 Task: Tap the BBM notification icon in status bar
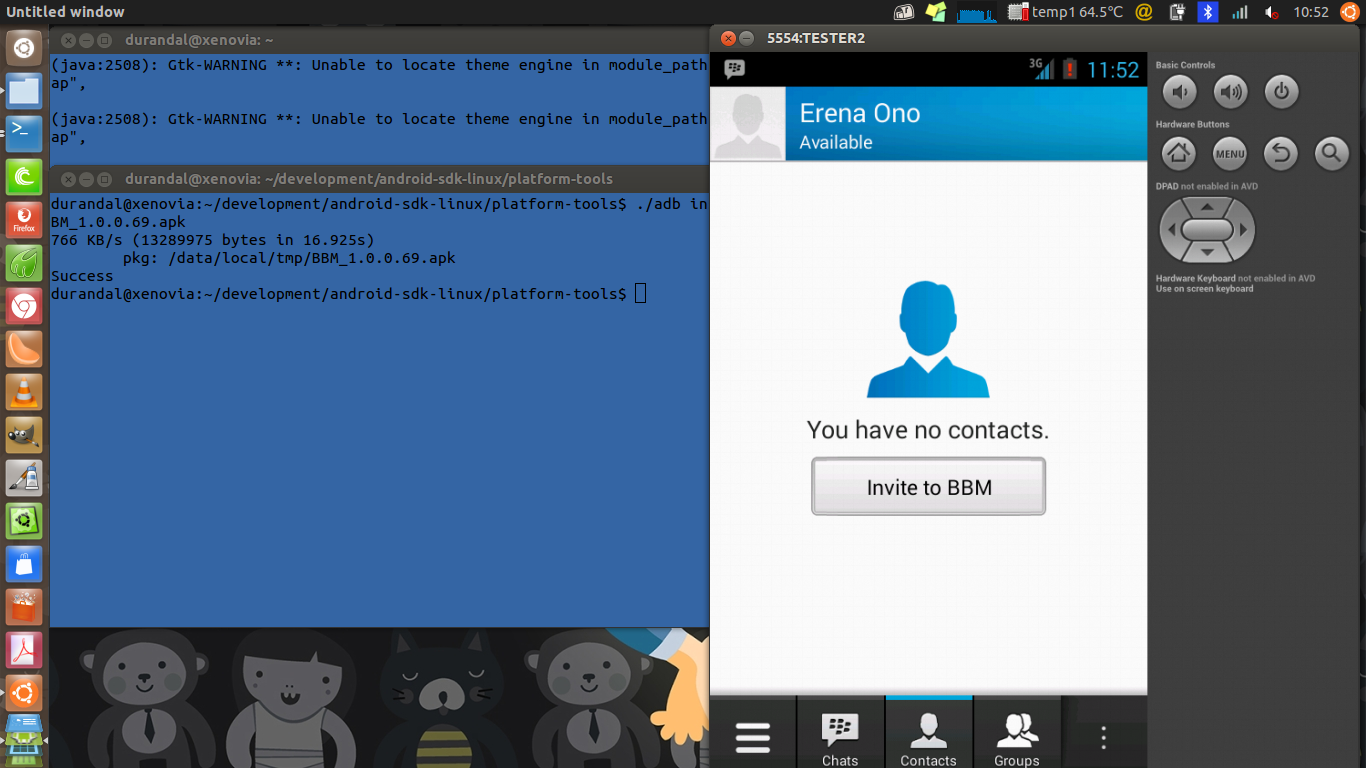735,69
